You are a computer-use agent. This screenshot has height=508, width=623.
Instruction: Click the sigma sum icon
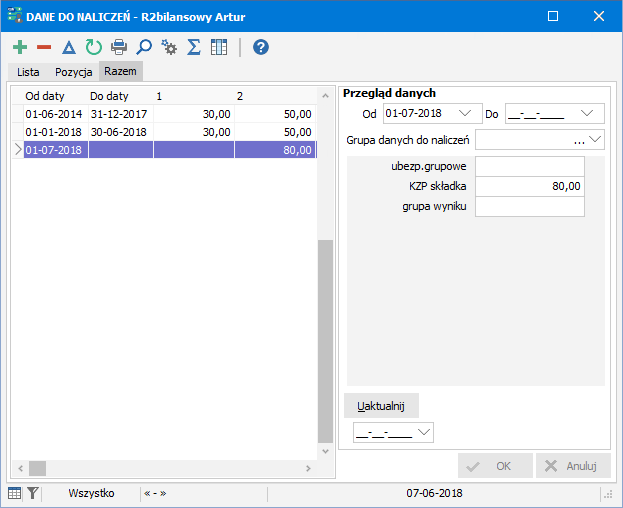coord(194,47)
